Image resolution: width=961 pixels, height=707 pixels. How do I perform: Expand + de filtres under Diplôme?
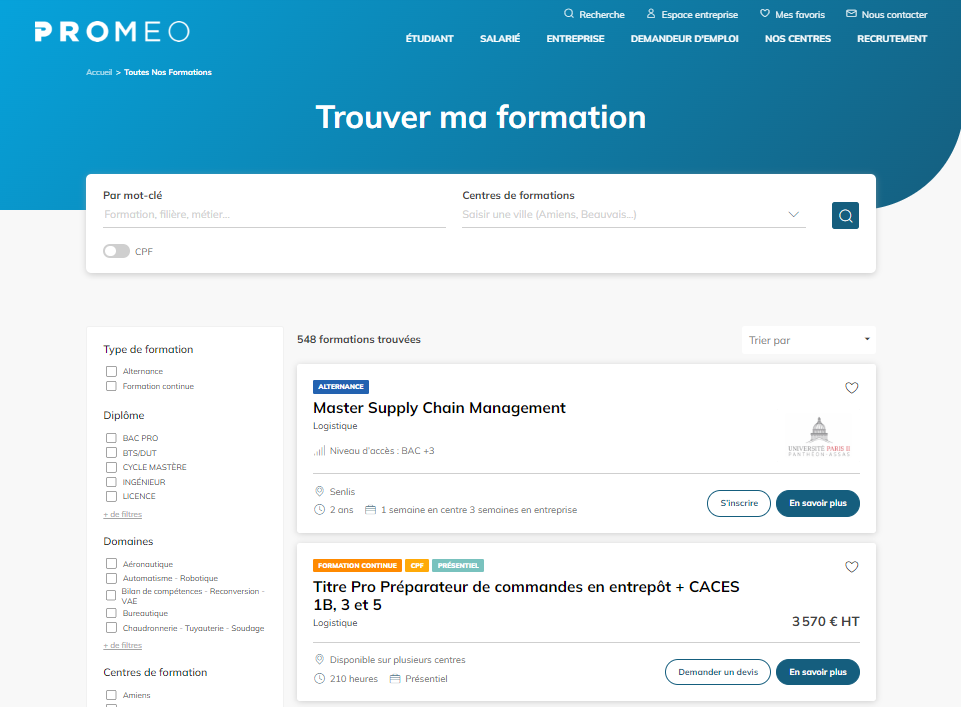point(122,513)
